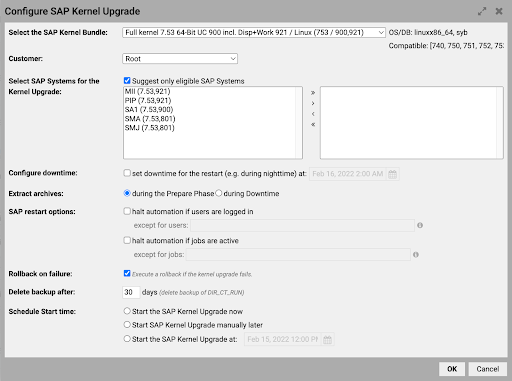
Task: Close the Configure SAP Kernel Upgrade dialog
Action: pyautogui.click(x=499, y=11)
